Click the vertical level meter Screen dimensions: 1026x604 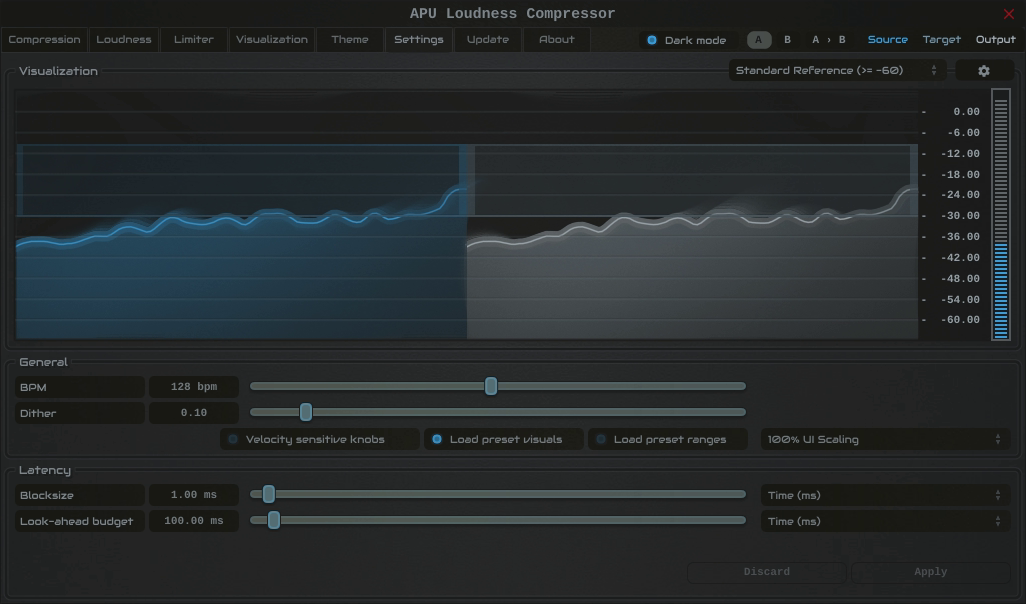1000,215
